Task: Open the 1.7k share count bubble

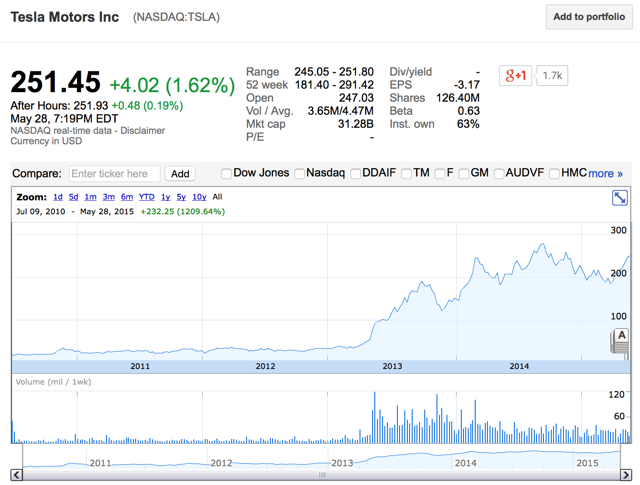Action: [x=552, y=76]
